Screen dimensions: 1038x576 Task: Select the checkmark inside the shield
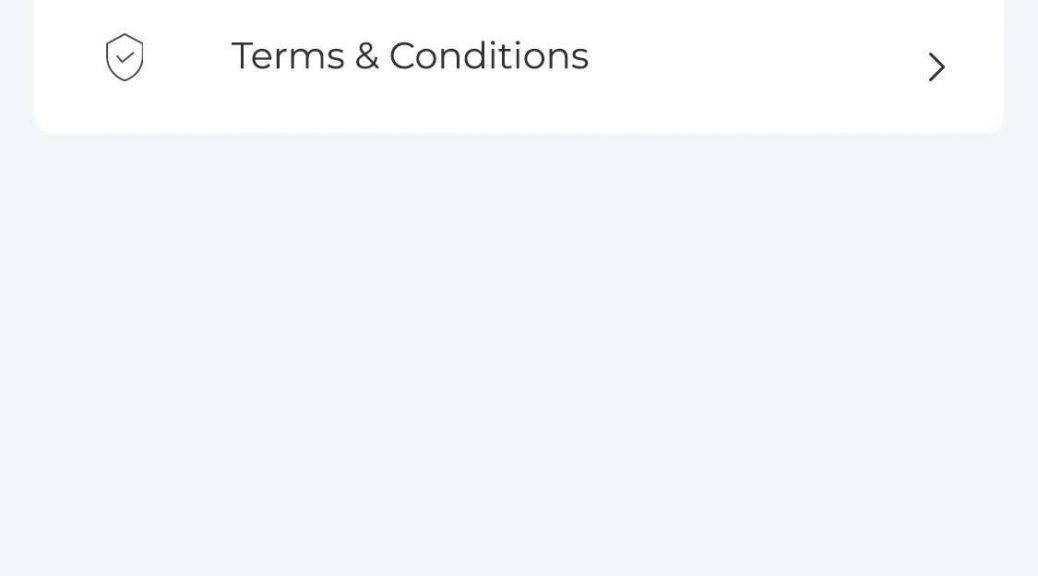pos(124,58)
